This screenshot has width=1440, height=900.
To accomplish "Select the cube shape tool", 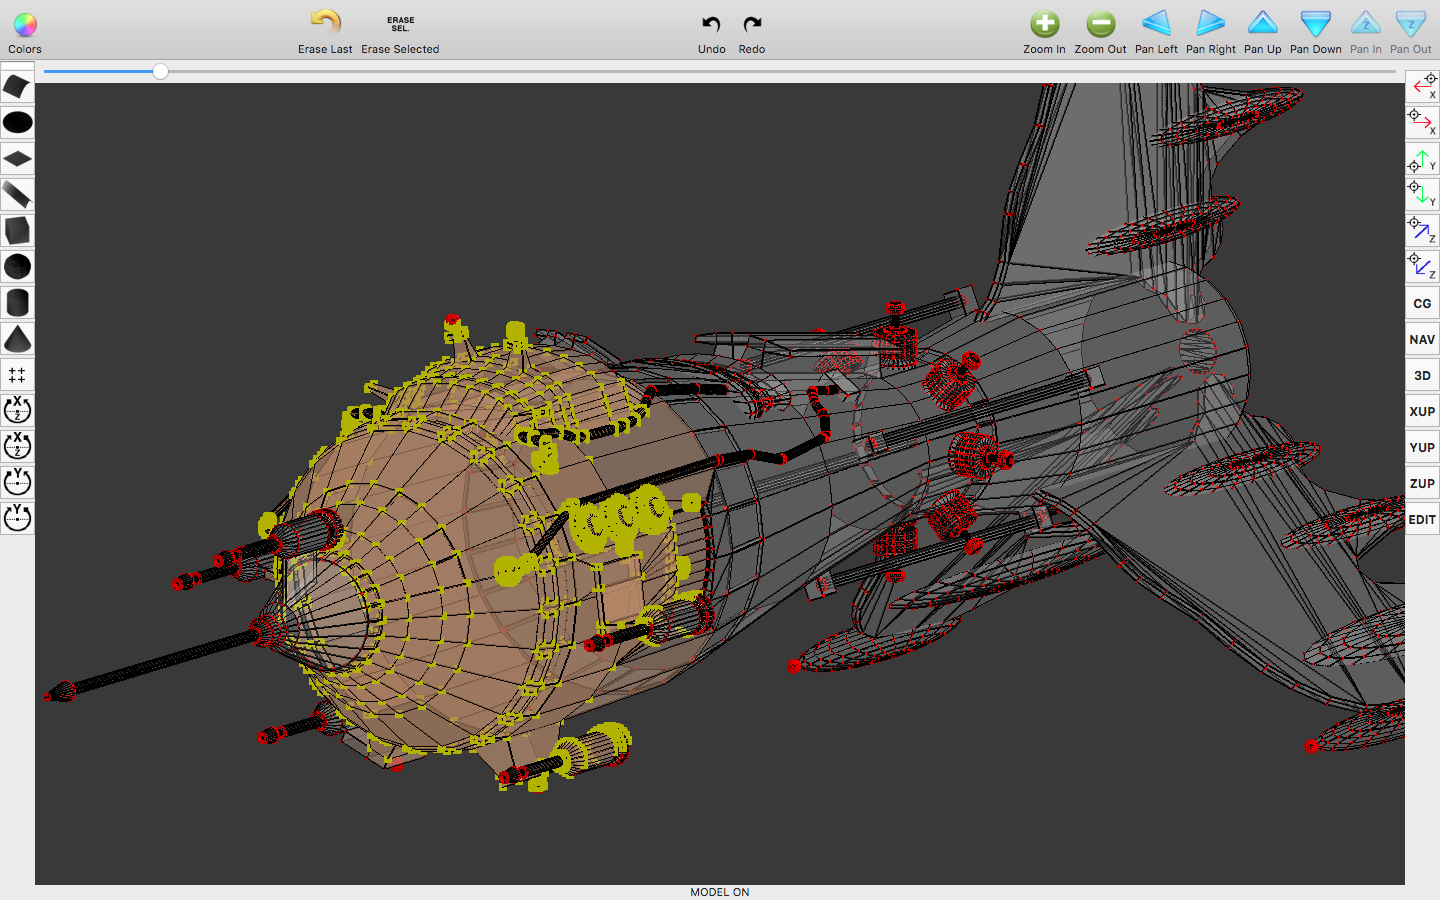I will coord(17,230).
